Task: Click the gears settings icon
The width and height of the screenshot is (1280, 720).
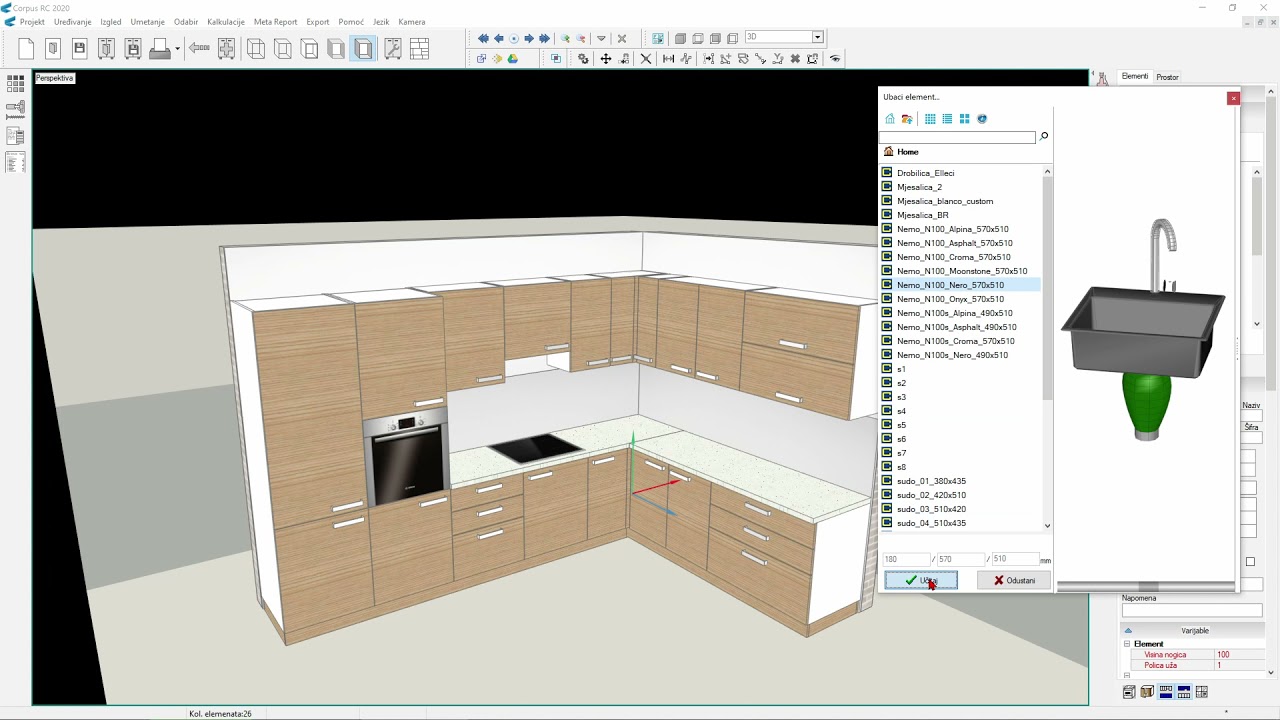Action: pyautogui.click(x=583, y=59)
